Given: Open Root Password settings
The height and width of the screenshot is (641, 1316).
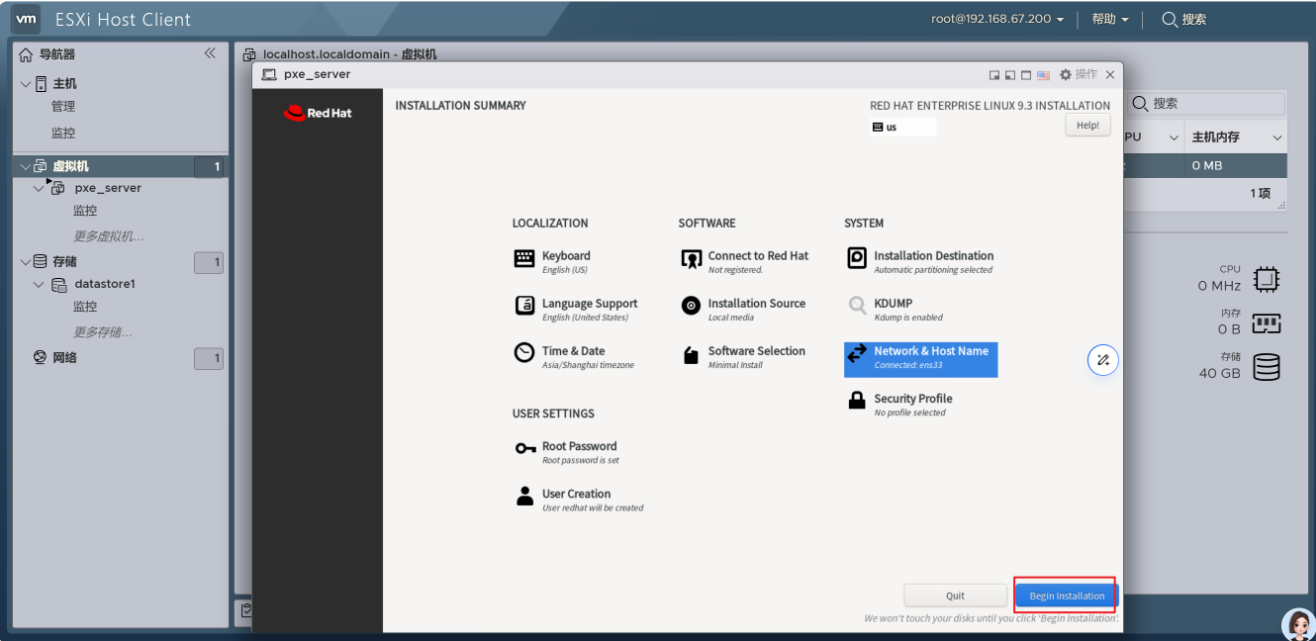Looking at the screenshot, I should [566, 452].
